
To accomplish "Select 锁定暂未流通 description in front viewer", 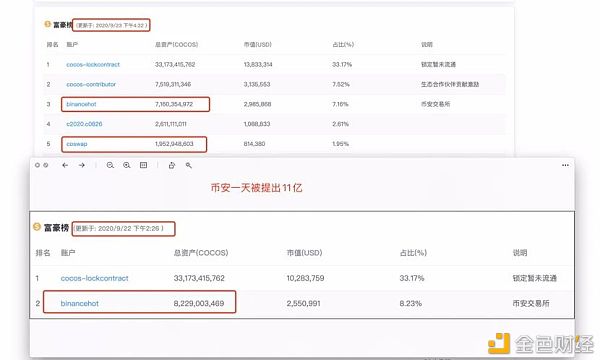I will pos(535,278).
